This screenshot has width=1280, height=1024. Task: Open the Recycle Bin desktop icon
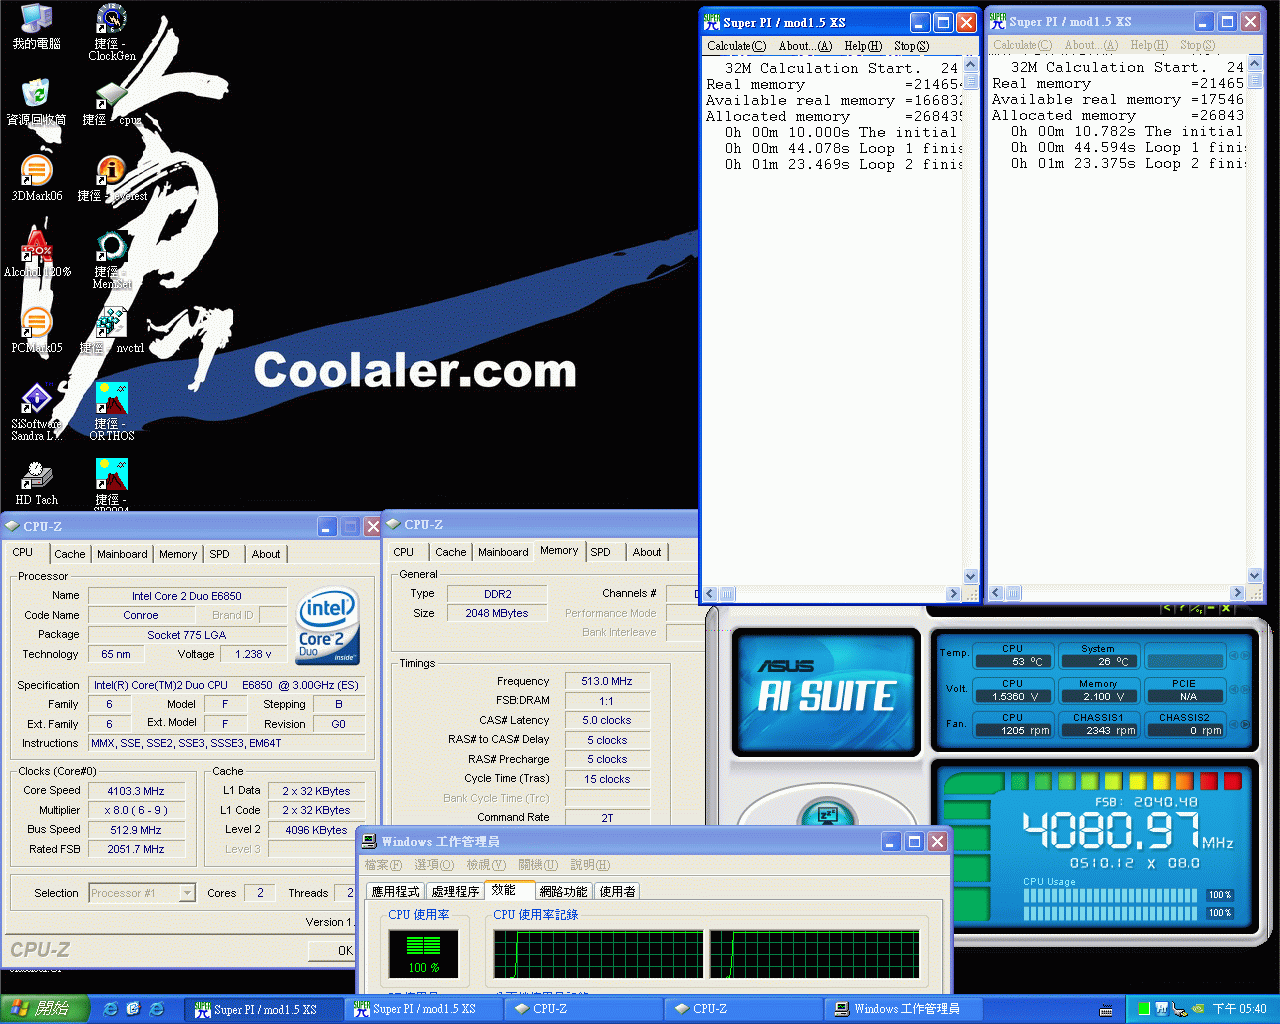37,102
